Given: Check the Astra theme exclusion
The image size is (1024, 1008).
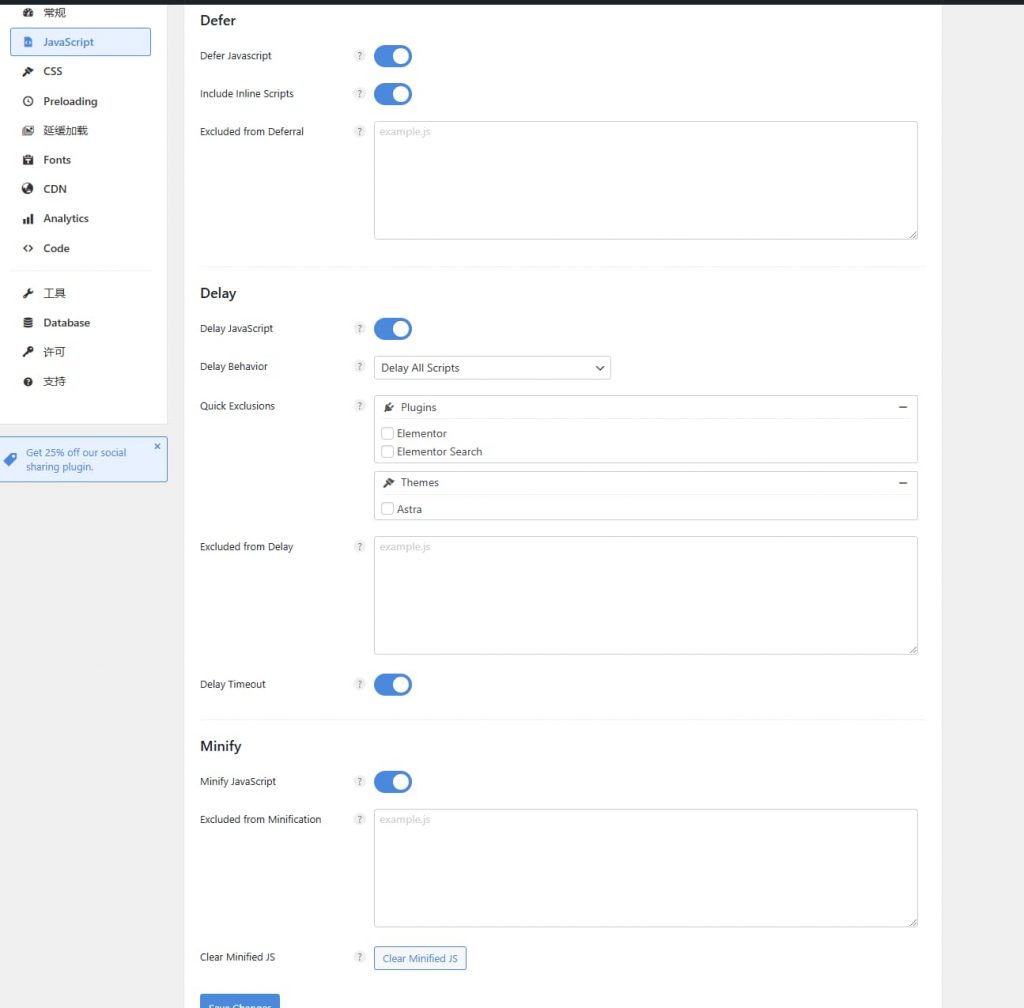Looking at the screenshot, I should 387,509.
